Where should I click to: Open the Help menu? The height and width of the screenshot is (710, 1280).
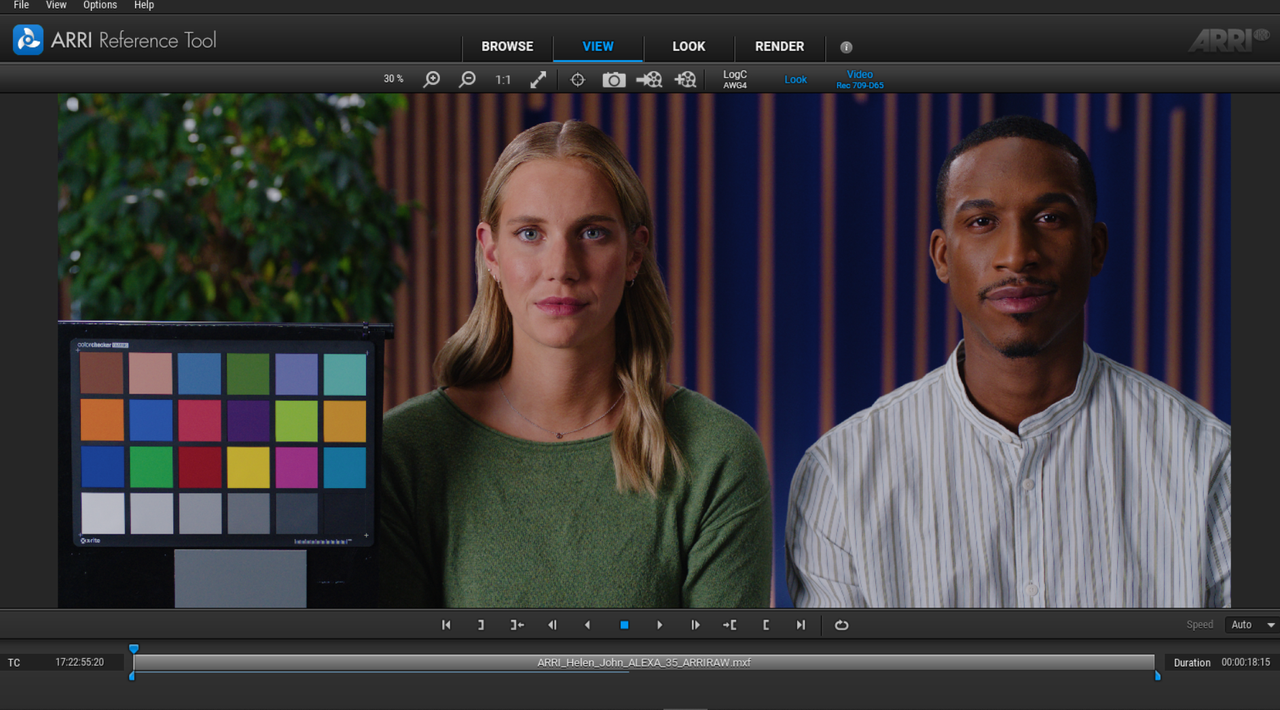(144, 5)
